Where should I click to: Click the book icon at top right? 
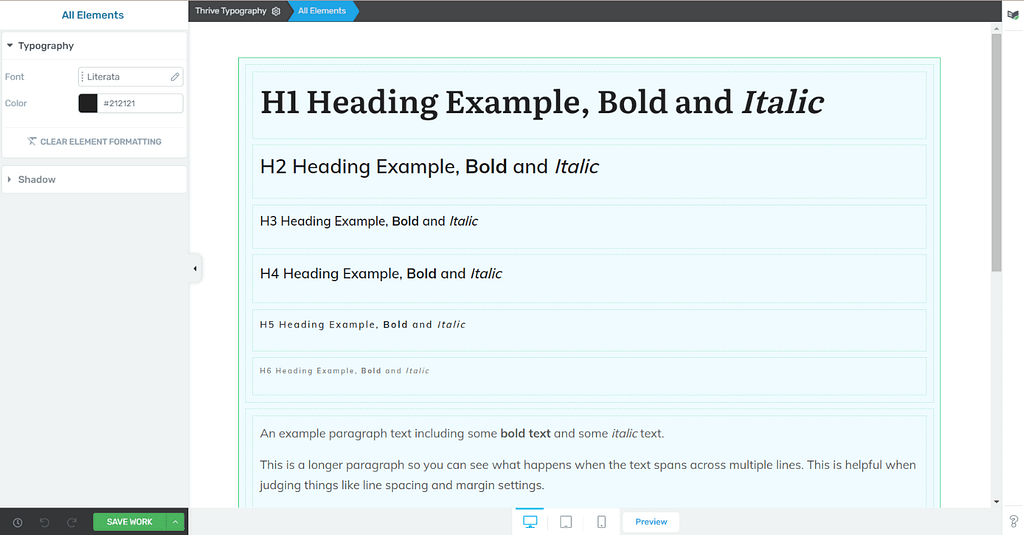coord(1013,15)
